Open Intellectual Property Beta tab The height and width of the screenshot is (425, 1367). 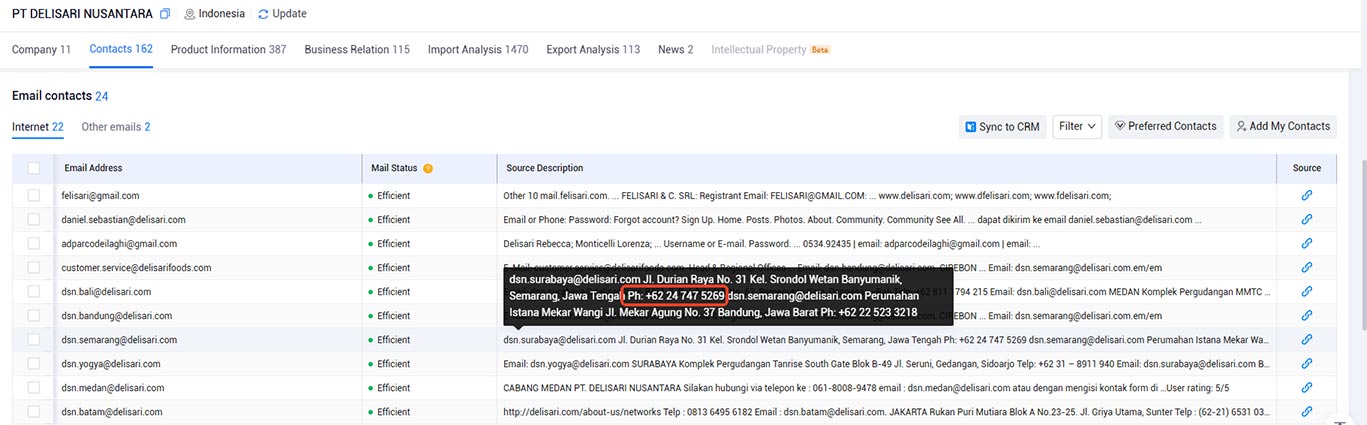tap(771, 49)
